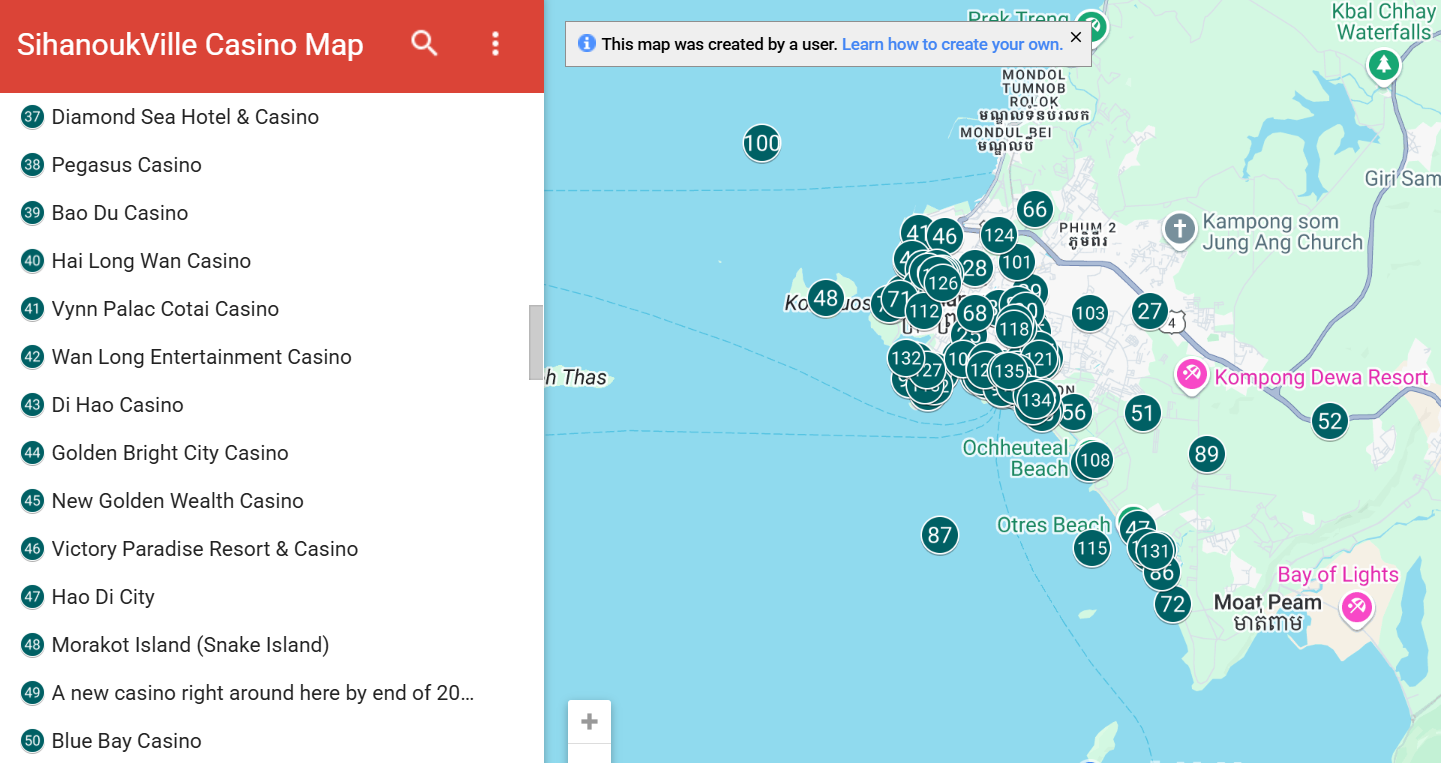Click map marker 56

(x=1074, y=411)
